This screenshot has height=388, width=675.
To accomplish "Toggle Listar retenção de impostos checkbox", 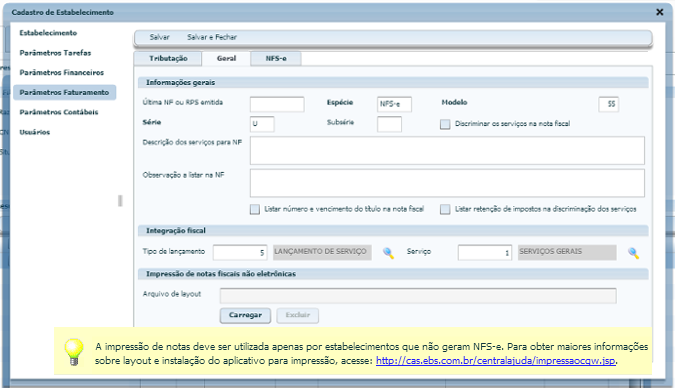I will [445, 209].
